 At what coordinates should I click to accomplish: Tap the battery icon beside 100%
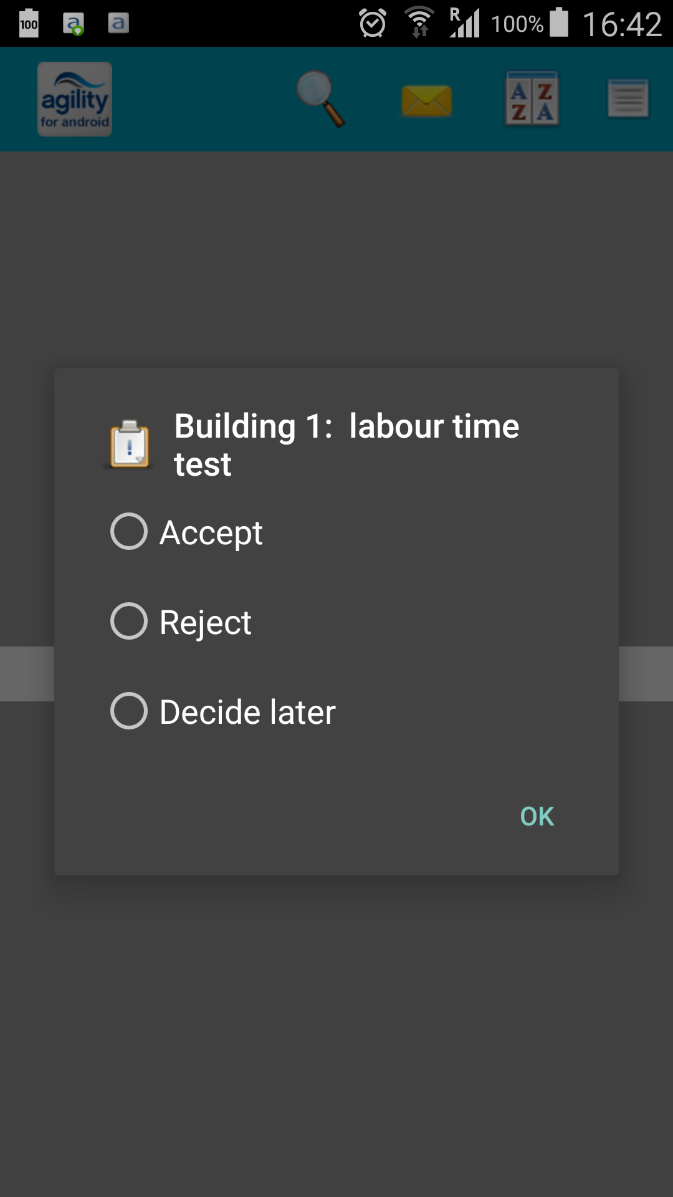click(x=560, y=23)
